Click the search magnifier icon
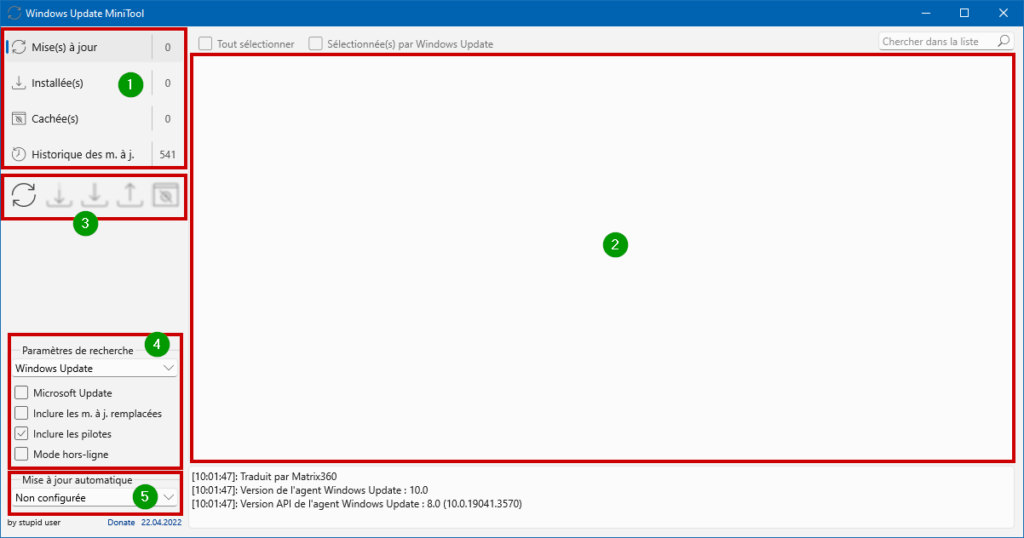The image size is (1024, 538). [x=1004, y=41]
